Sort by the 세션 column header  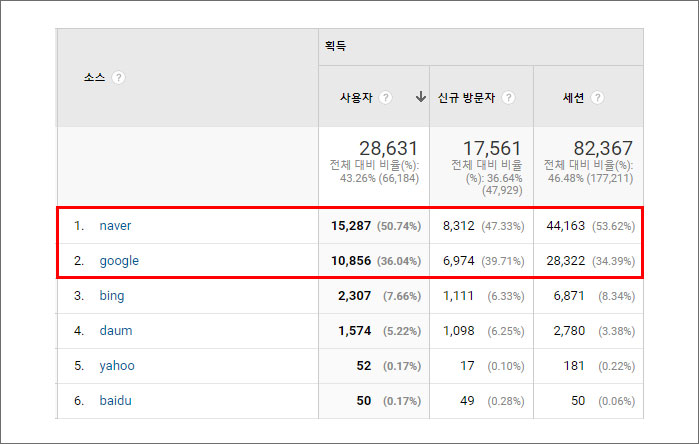573,98
